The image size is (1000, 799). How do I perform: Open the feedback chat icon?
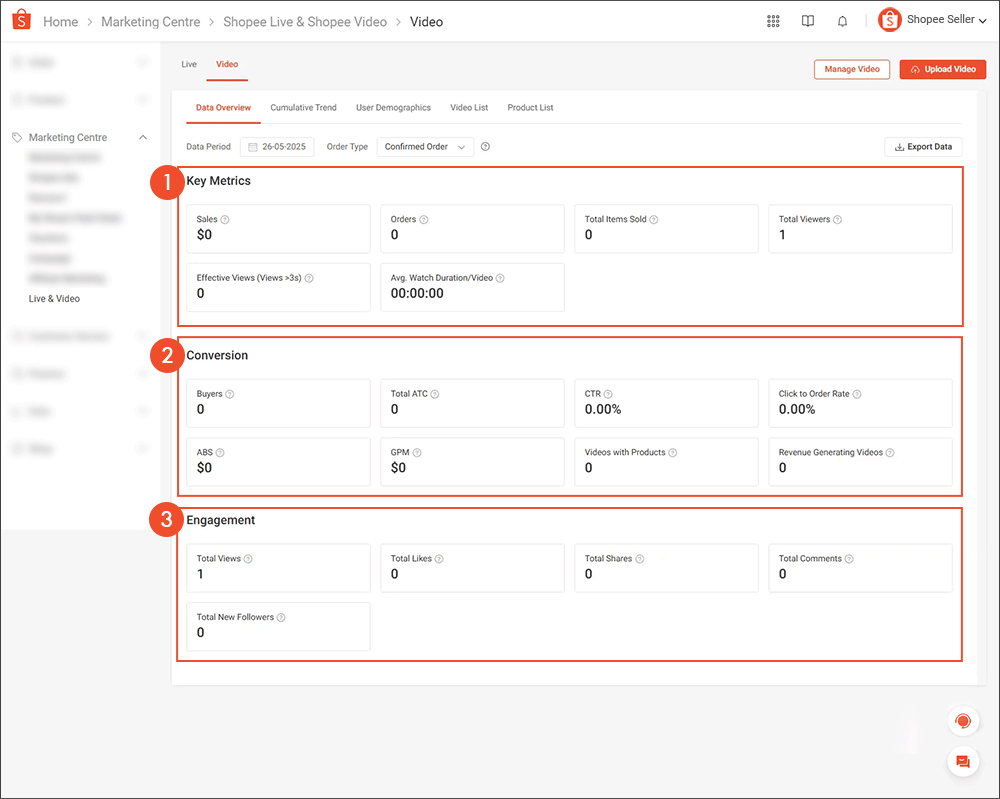tap(963, 761)
